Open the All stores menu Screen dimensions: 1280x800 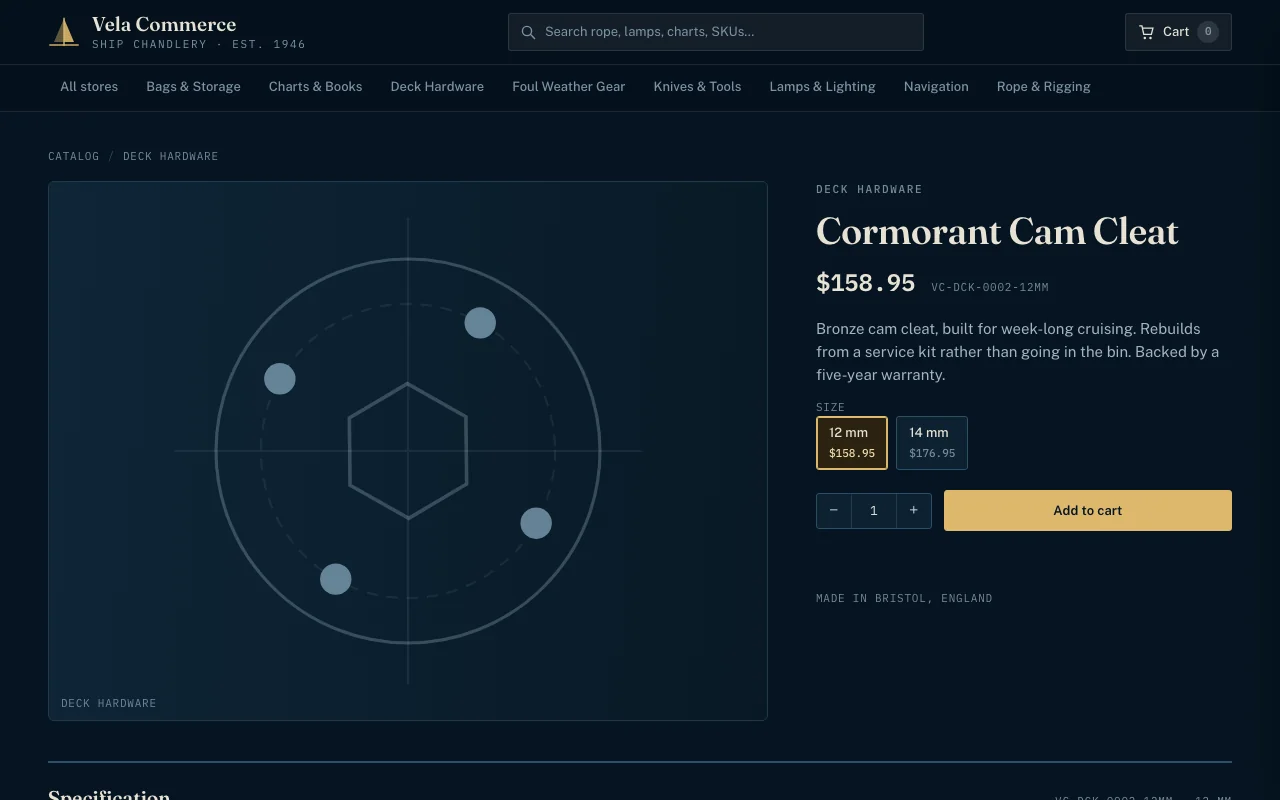pos(89,87)
